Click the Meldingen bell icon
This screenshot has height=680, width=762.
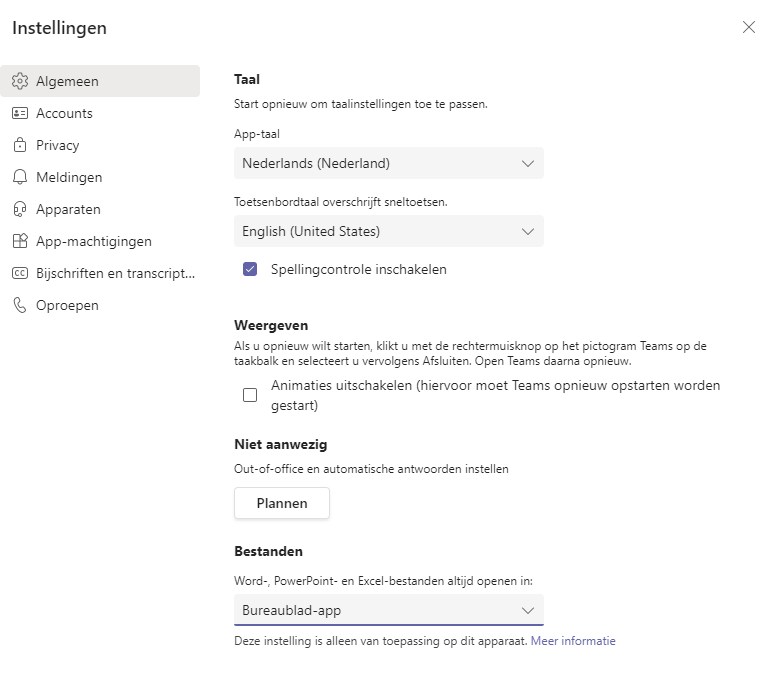(20, 177)
